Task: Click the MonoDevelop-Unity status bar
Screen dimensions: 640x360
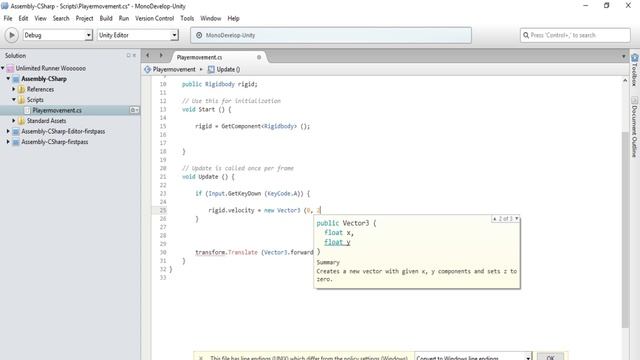Action: (331, 35)
